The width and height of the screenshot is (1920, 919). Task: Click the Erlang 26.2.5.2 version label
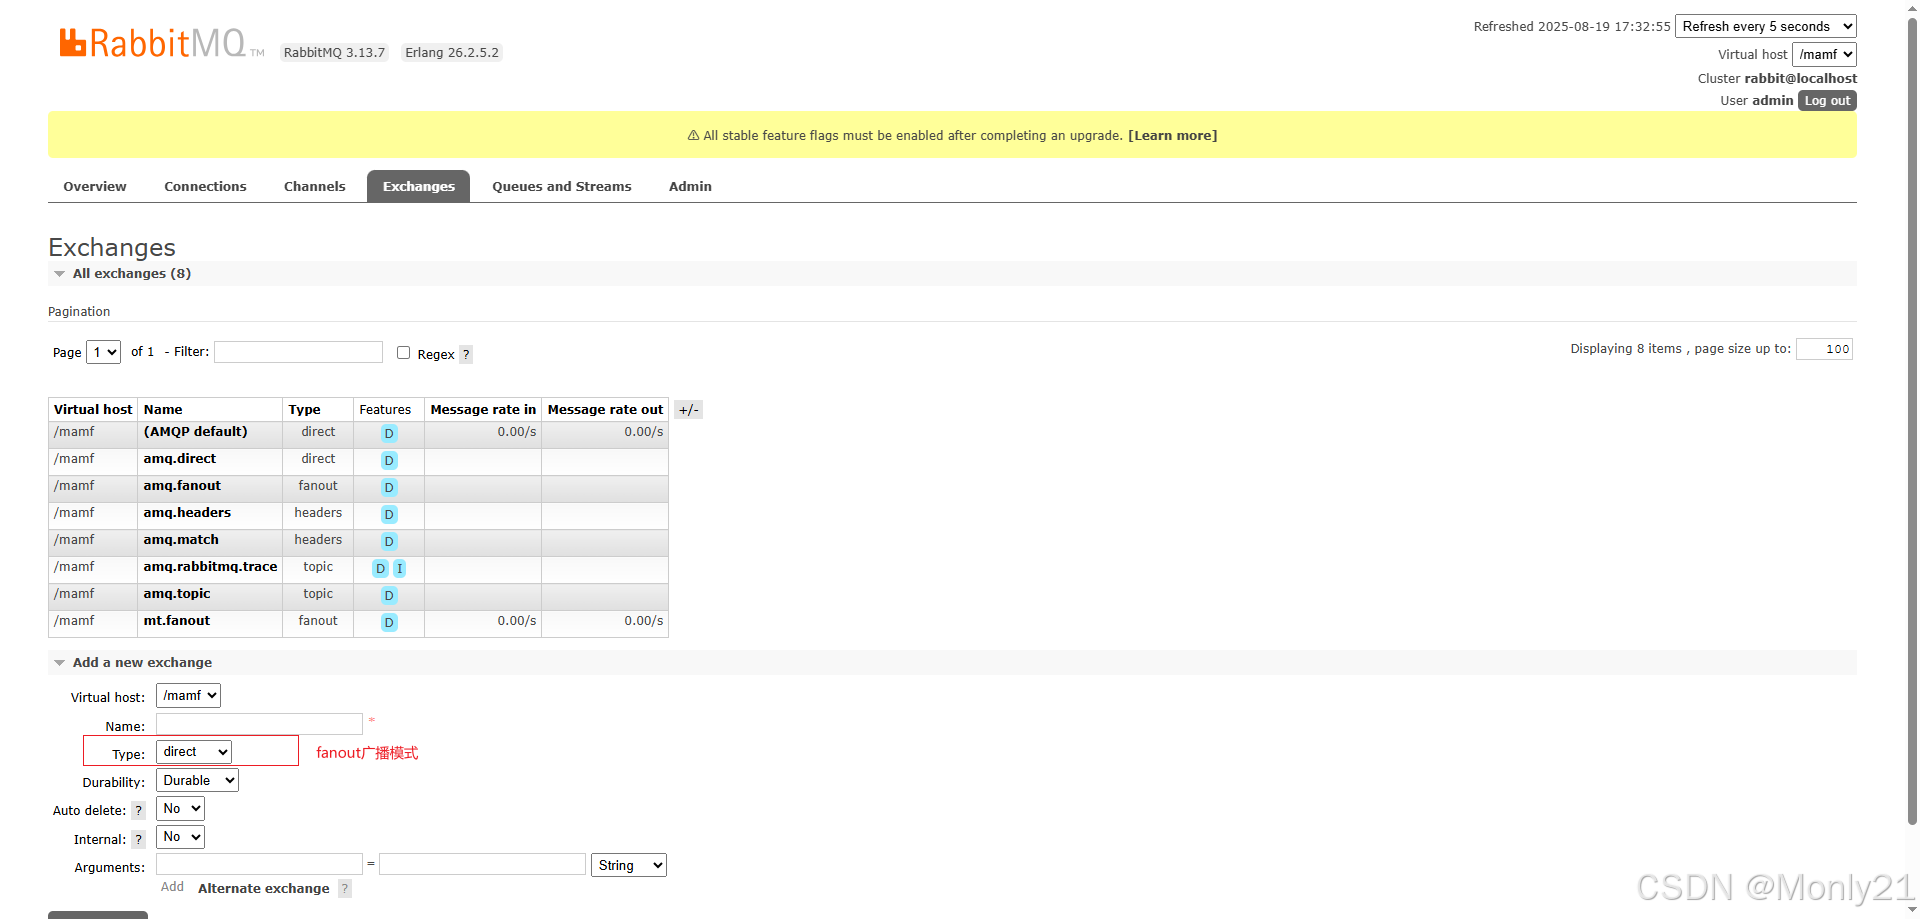click(x=452, y=53)
